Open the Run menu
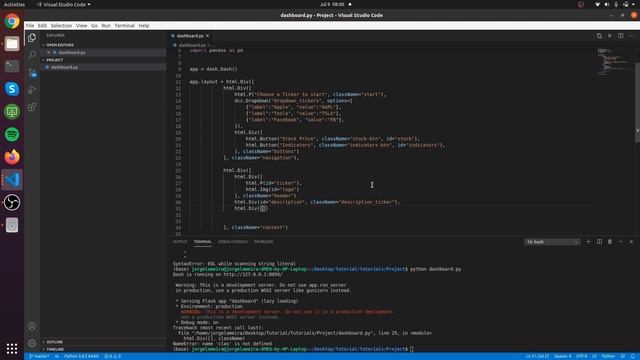The height and width of the screenshot is (360, 640). [x=106, y=26]
